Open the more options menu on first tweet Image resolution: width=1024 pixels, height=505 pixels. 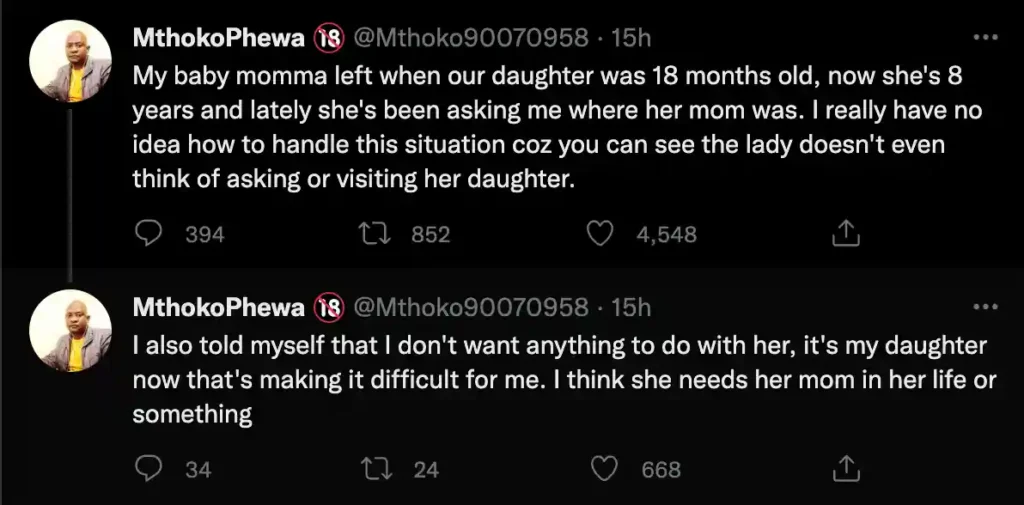[985, 38]
